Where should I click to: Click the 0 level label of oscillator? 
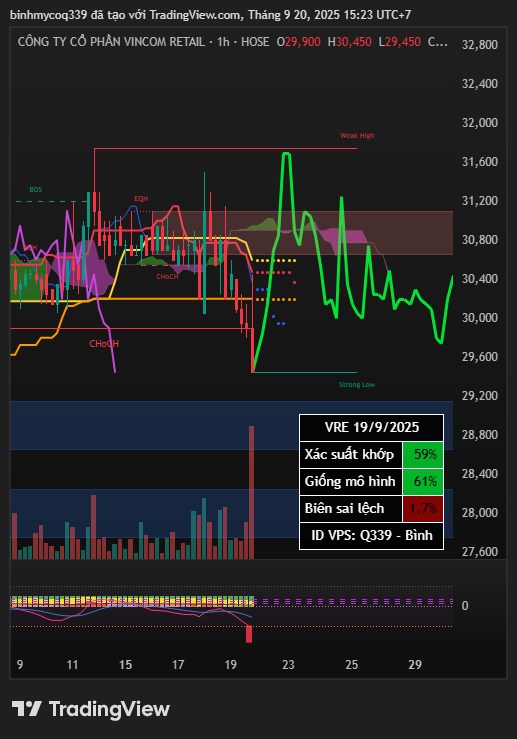(465, 606)
